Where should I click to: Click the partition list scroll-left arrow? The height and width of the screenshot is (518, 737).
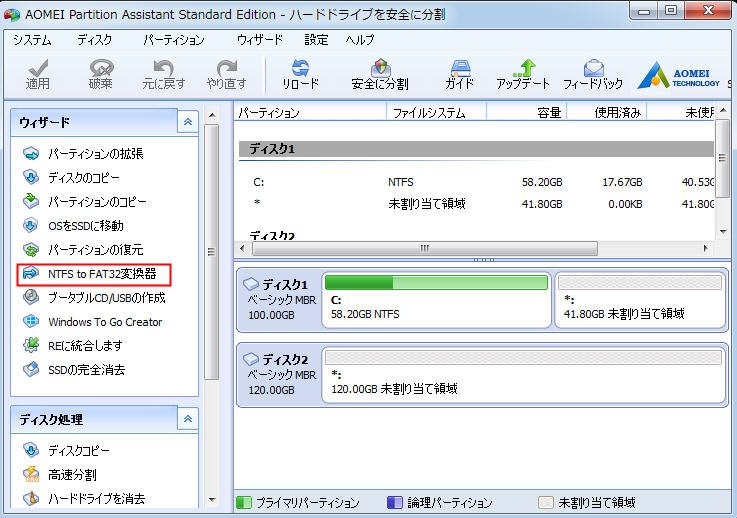242,248
